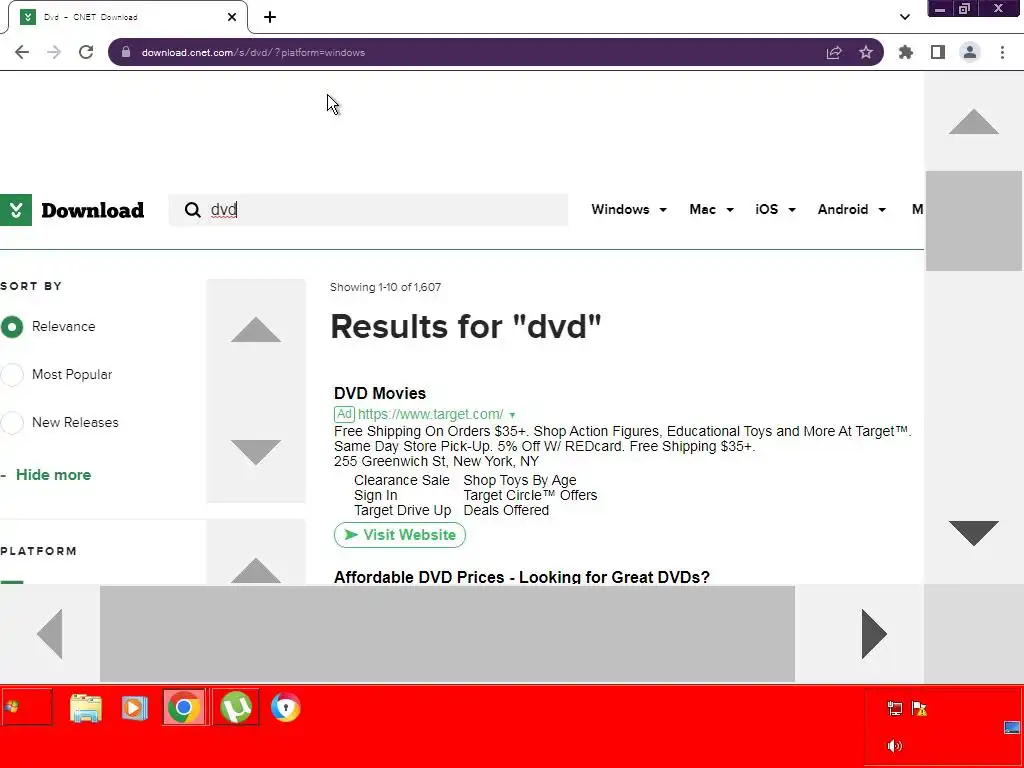
Task: Focus the dvd search field
Action: tap(368, 210)
